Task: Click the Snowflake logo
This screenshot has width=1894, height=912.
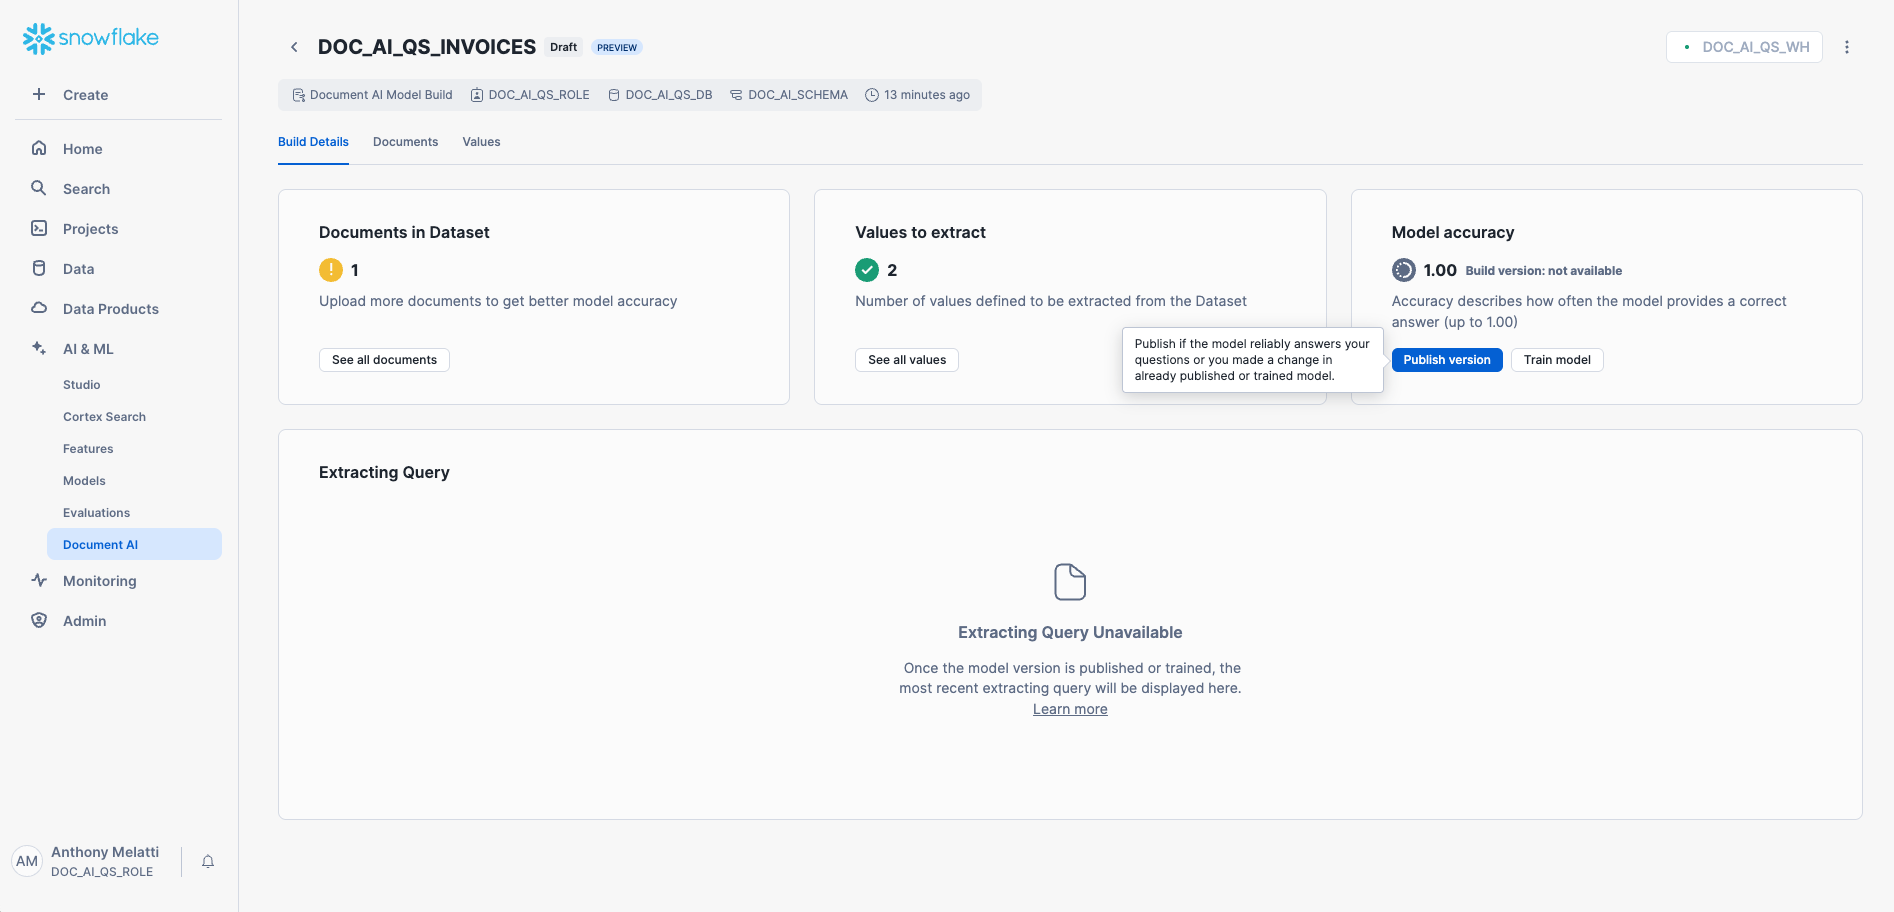Action: 90,38
